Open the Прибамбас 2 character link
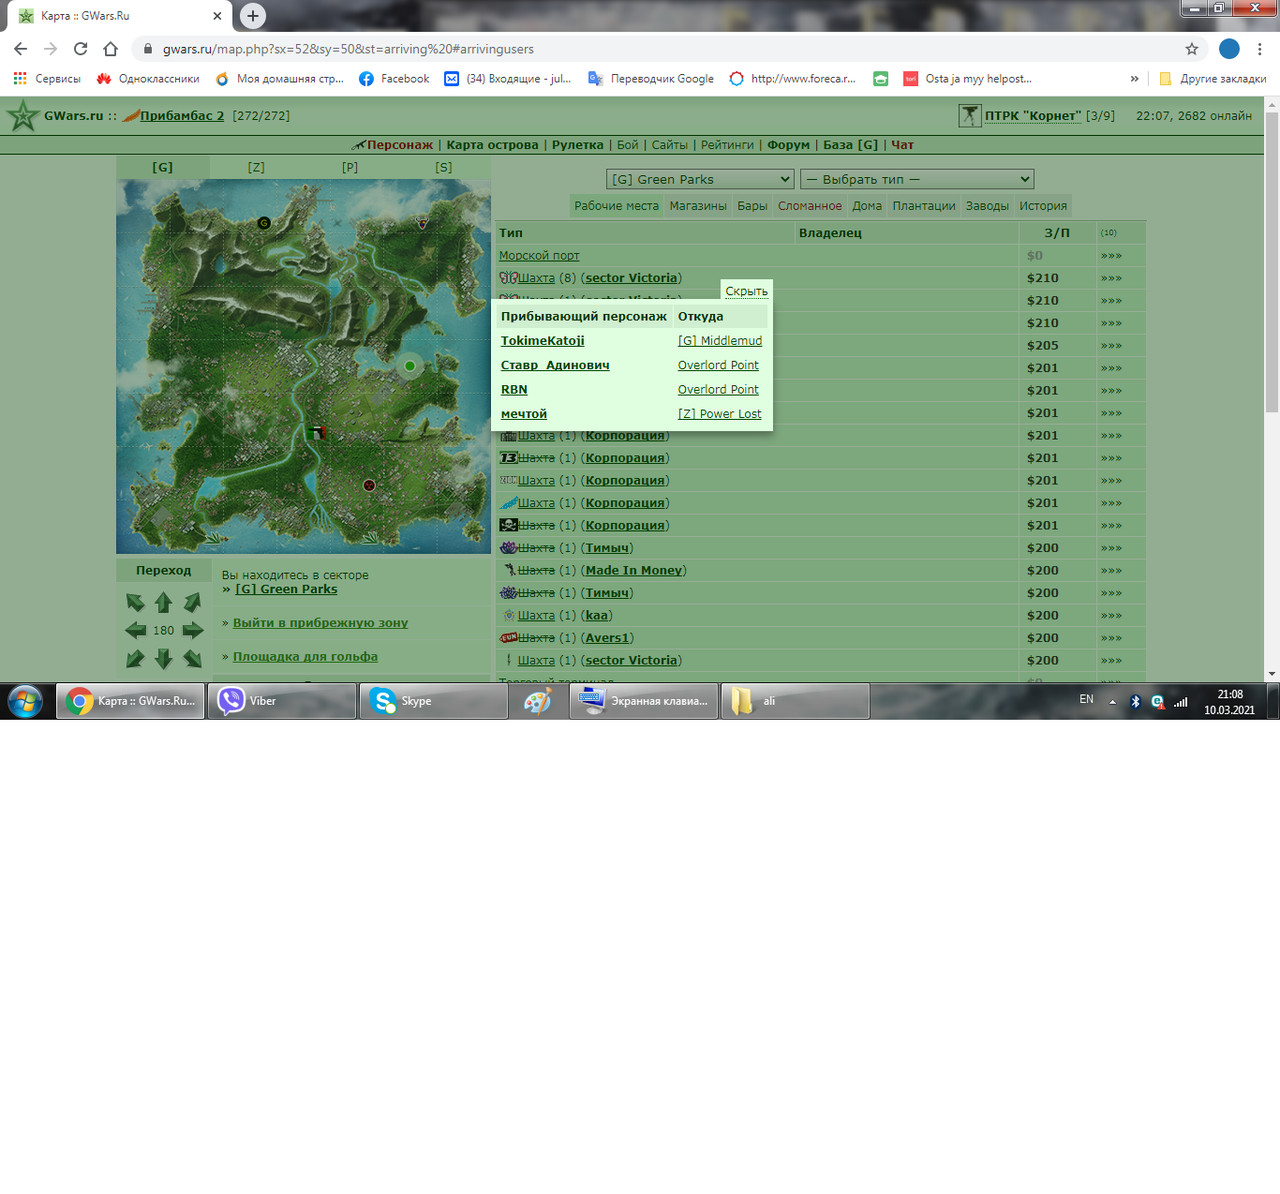 pyautogui.click(x=182, y=116)
